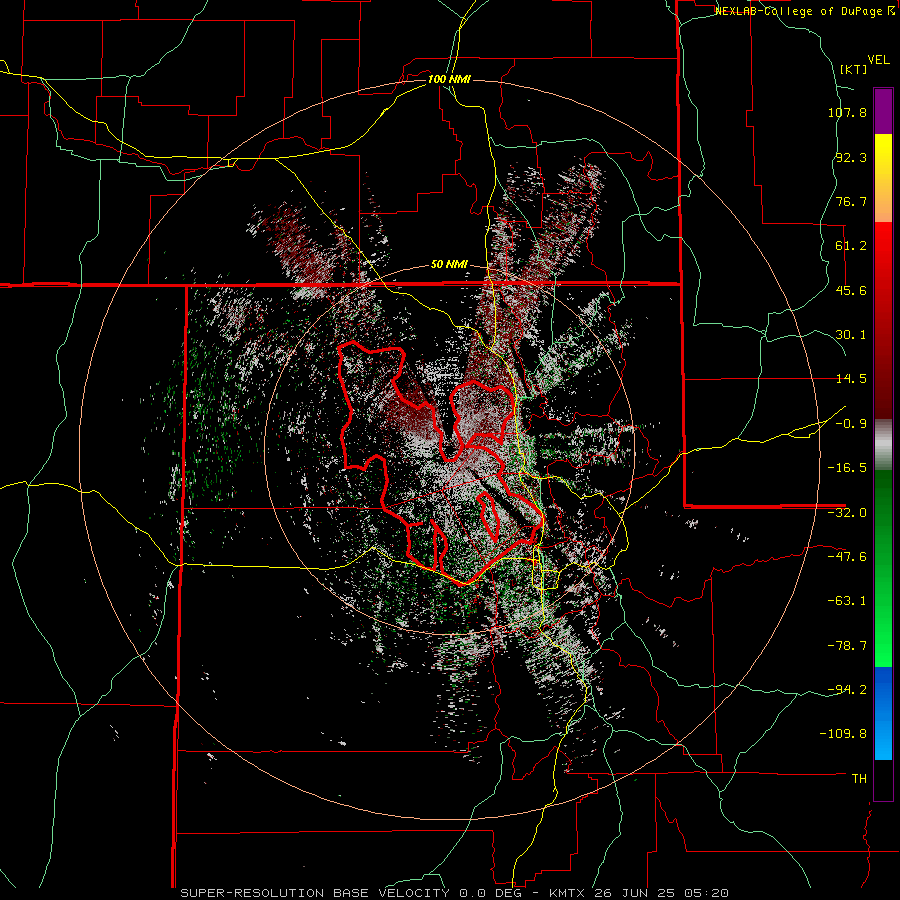Select the 107.8 velocity scale value
This screenshot has height=900, width=900.
pos(847,112)
